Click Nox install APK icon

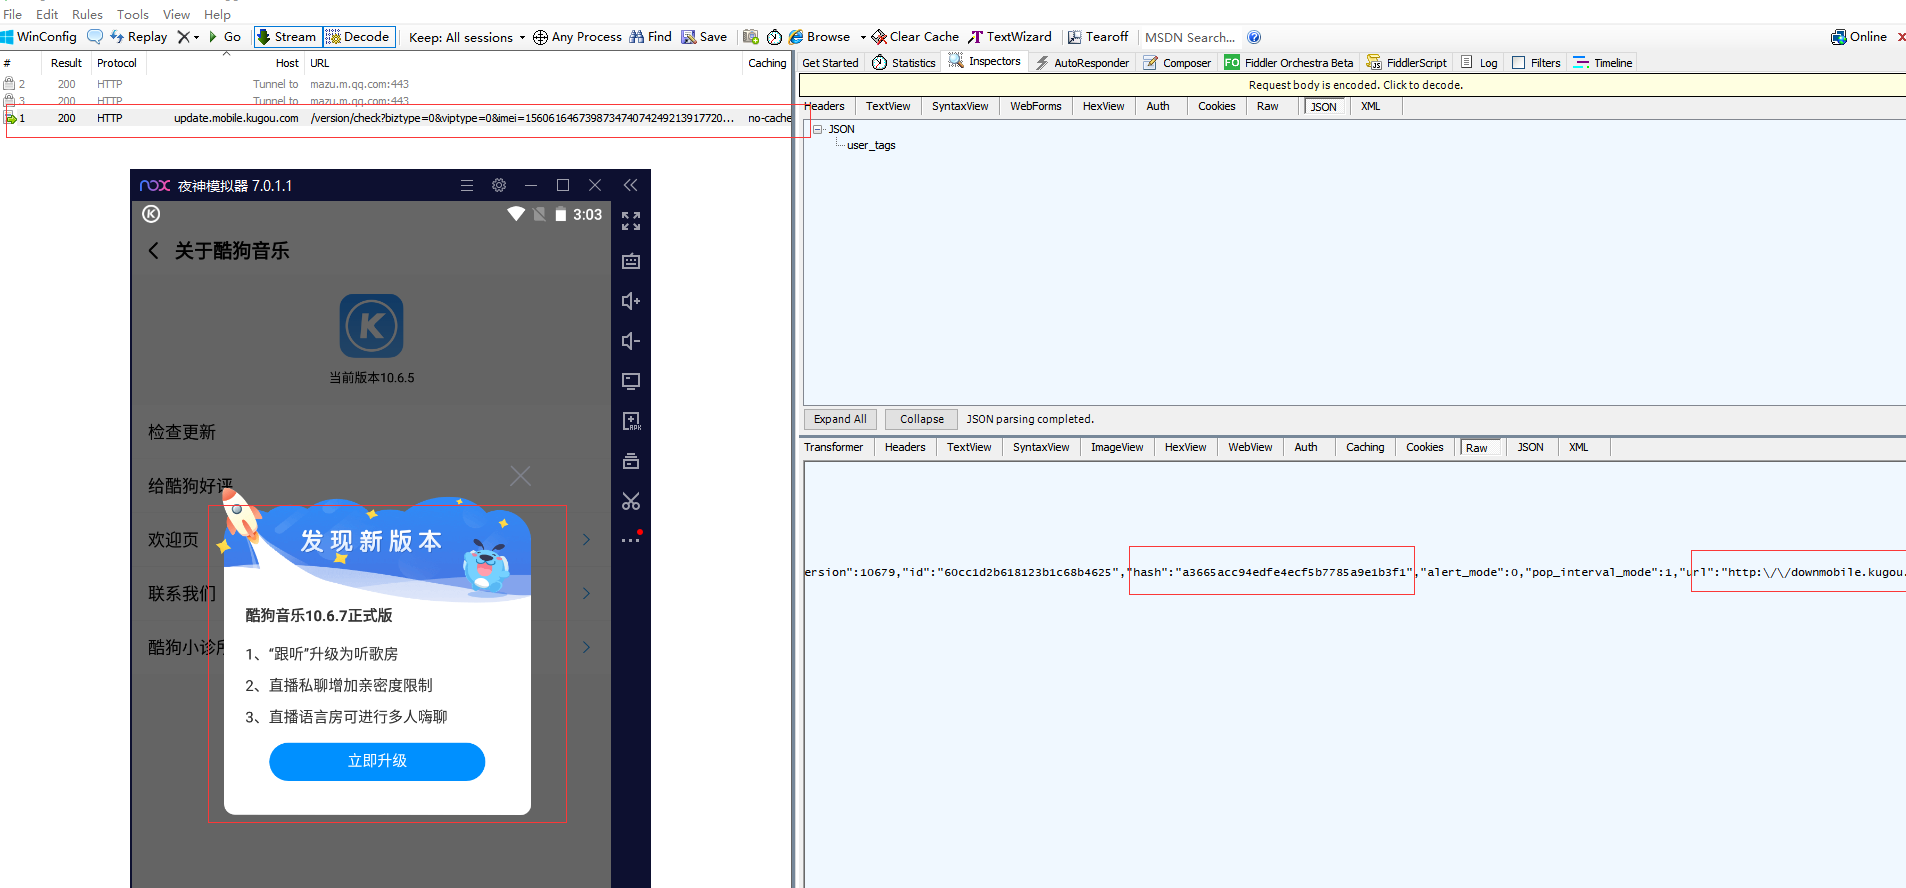(631, 421)
